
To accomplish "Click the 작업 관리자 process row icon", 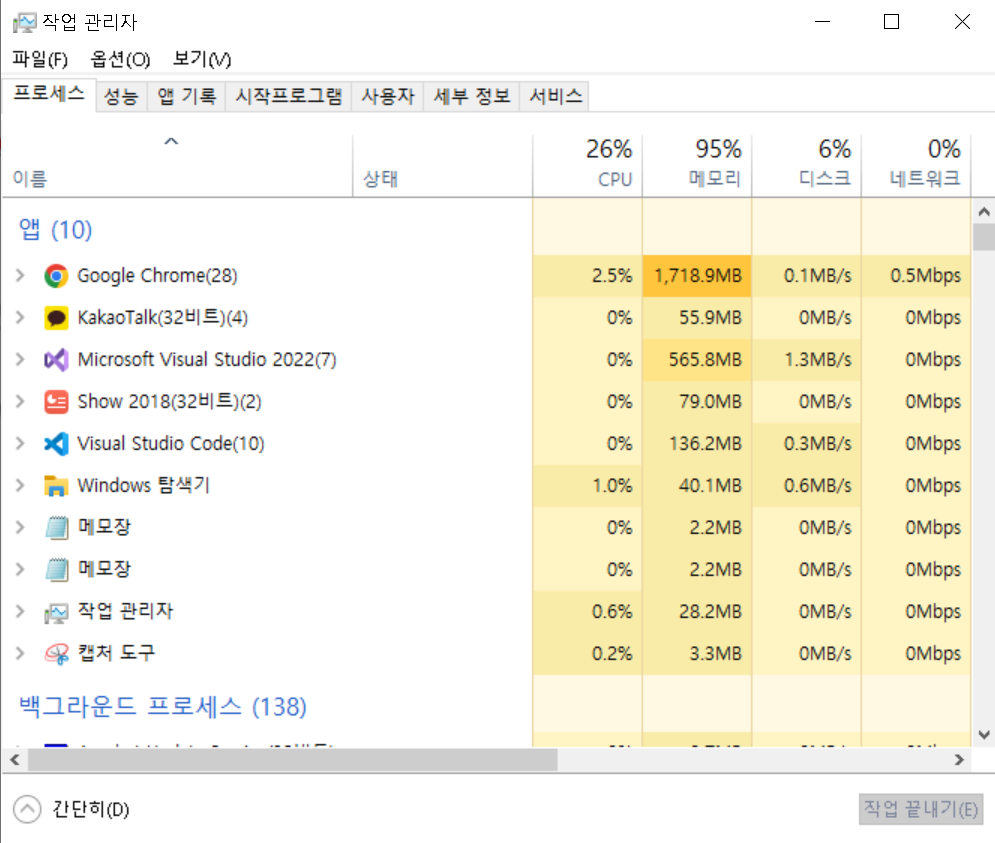I will coord(56,613).
